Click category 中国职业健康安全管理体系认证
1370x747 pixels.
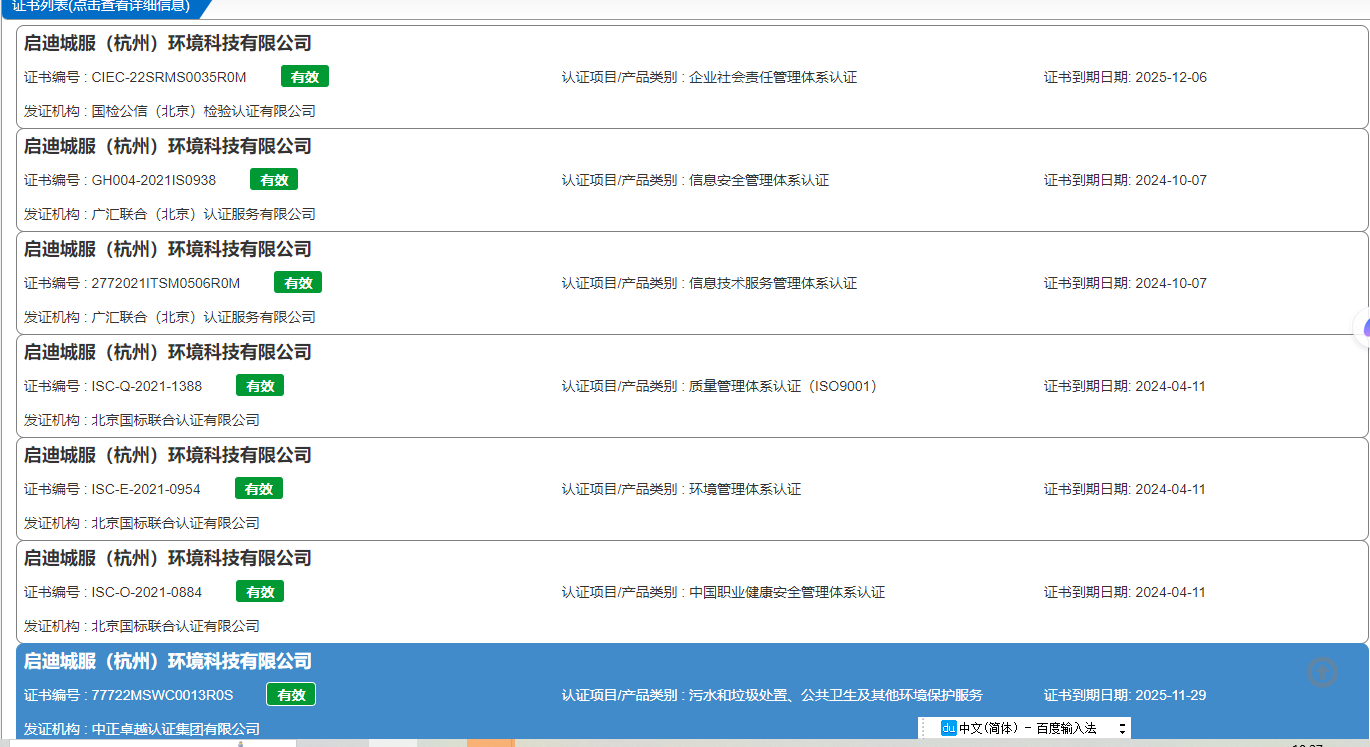pyautogui.click(x=787, y=592)
